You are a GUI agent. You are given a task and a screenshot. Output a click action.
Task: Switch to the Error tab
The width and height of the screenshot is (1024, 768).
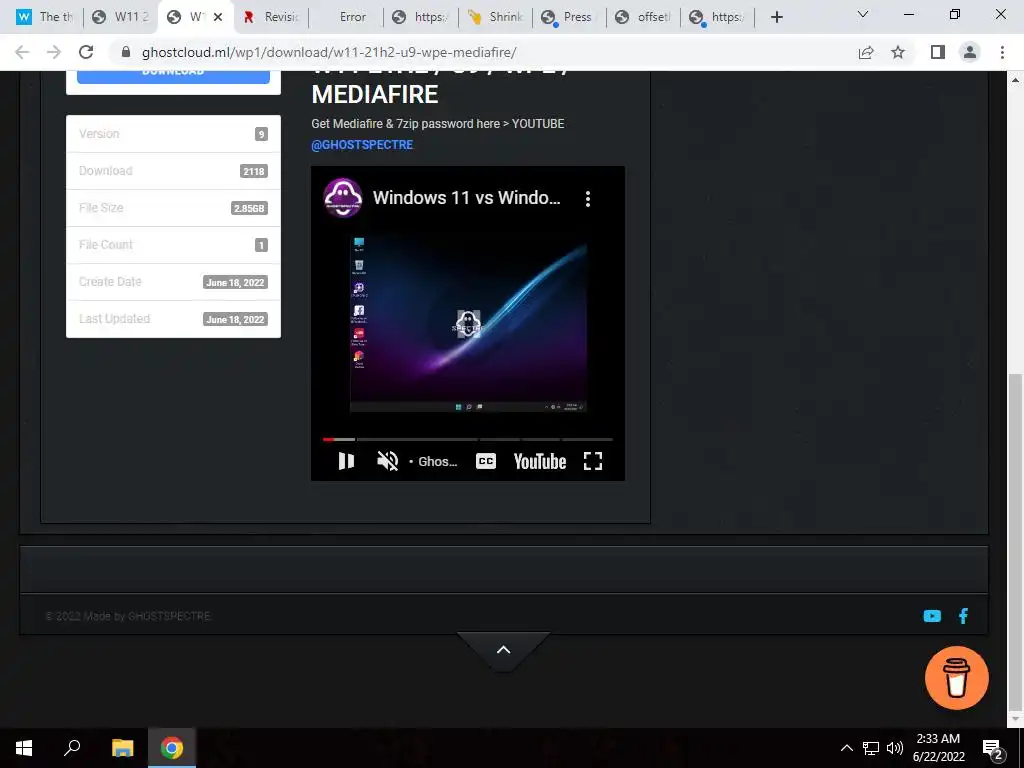[345, 17]
